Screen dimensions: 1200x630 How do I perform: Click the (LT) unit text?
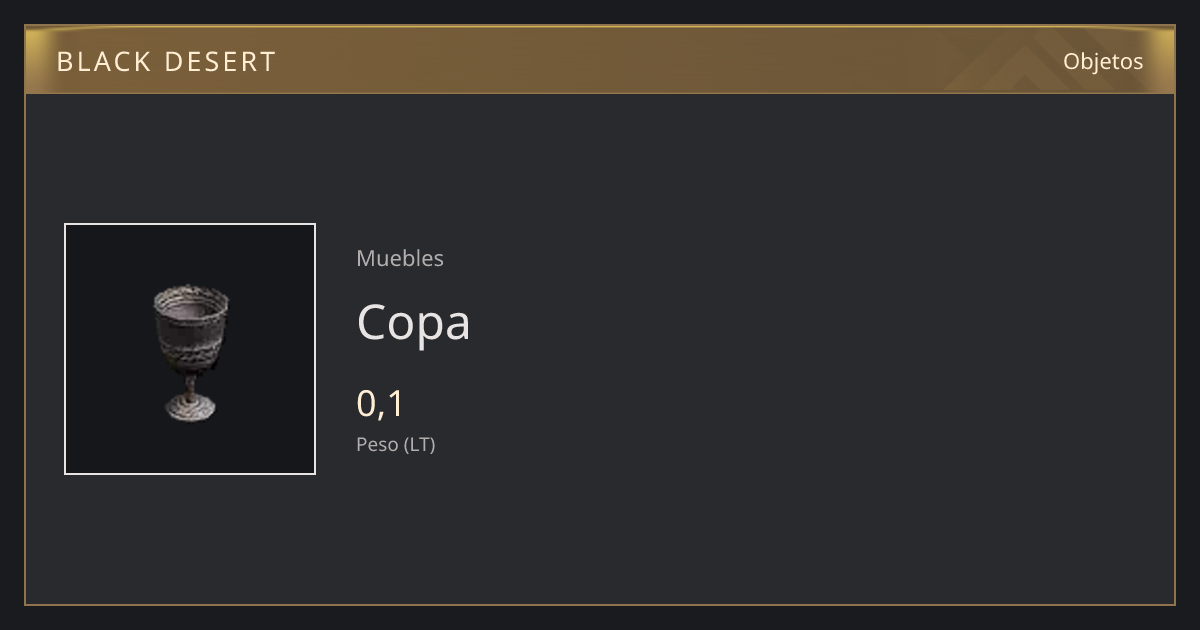420,445
